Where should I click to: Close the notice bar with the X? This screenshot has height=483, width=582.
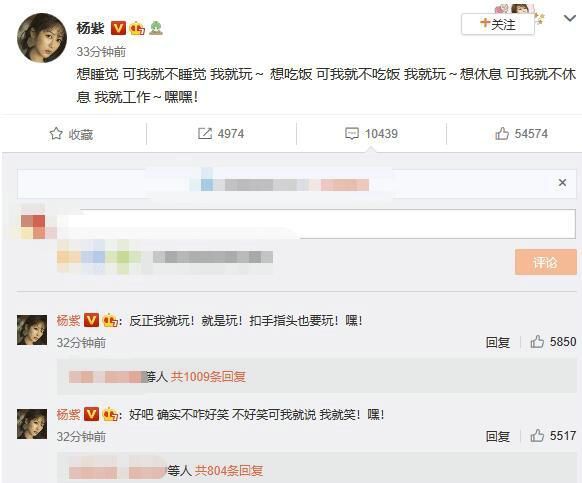click(x=562, y=182)
